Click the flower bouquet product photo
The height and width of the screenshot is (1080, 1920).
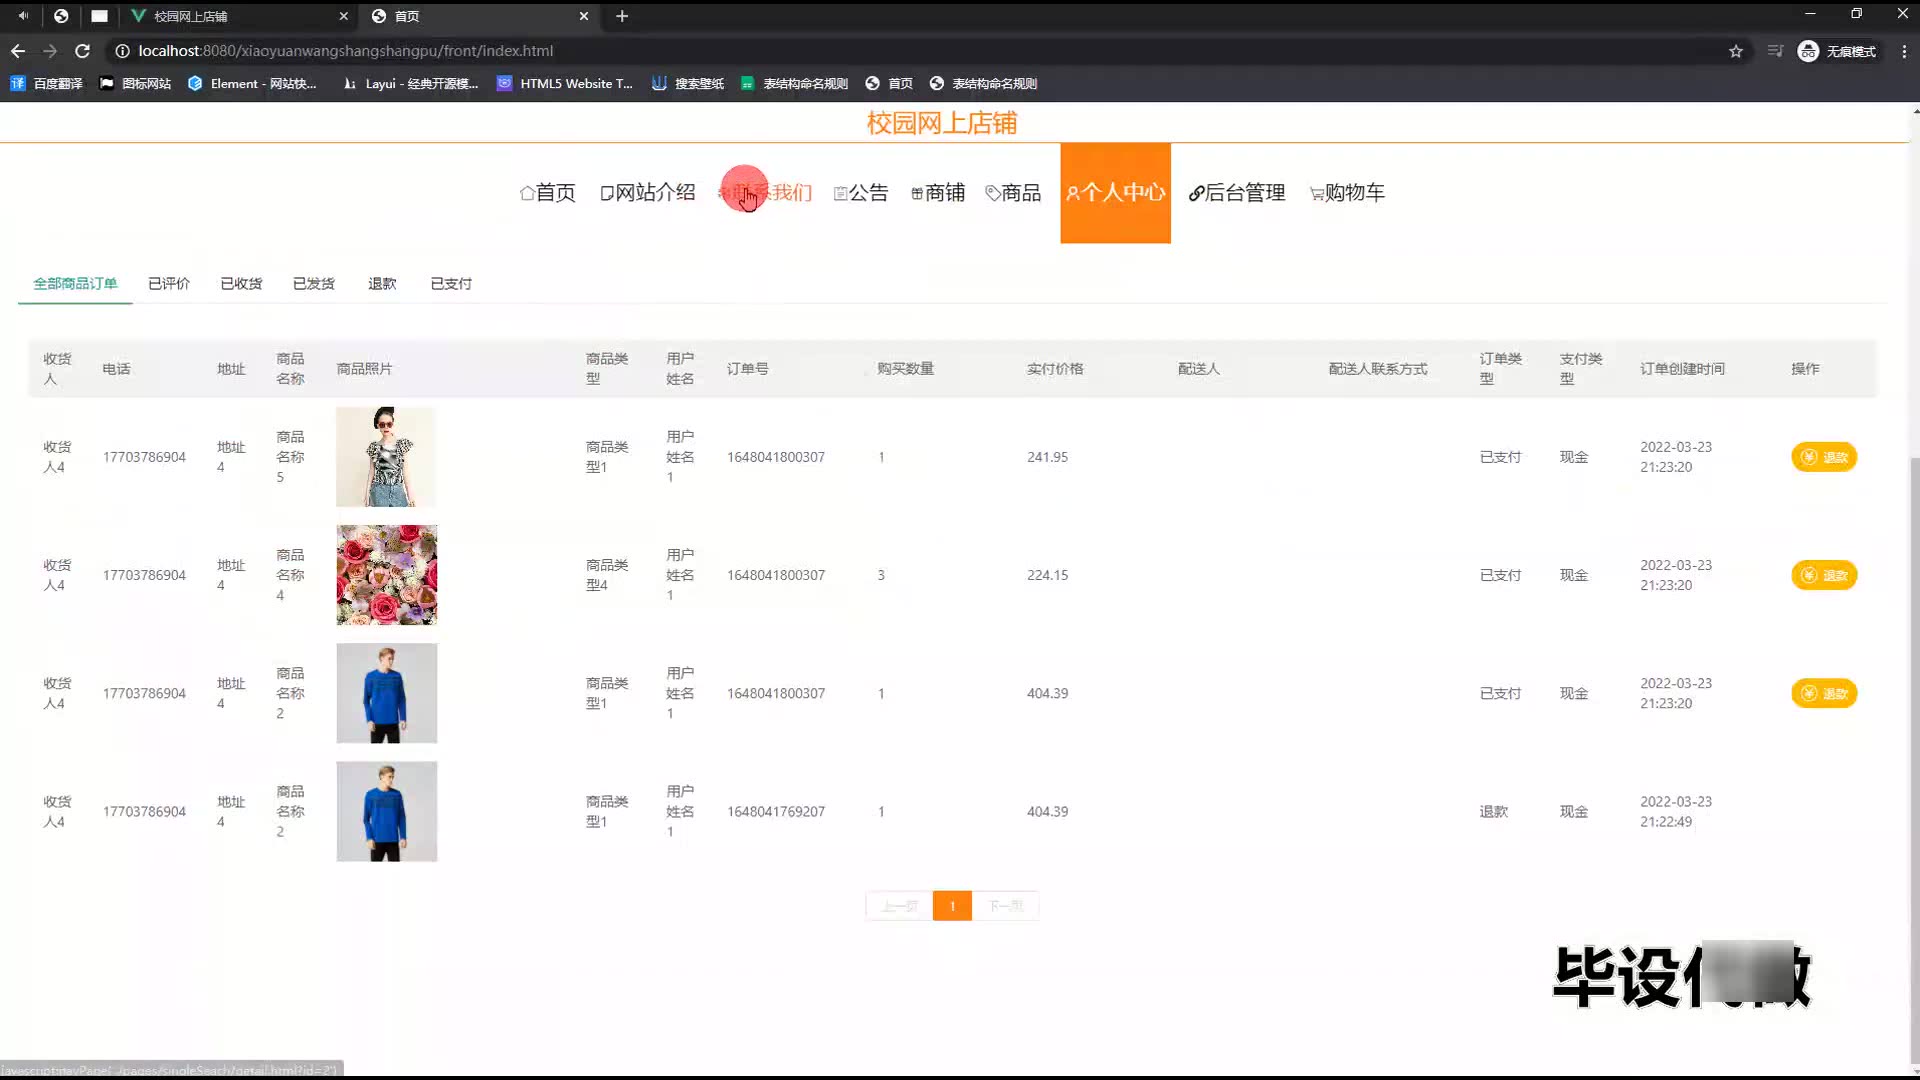point(387,575)
